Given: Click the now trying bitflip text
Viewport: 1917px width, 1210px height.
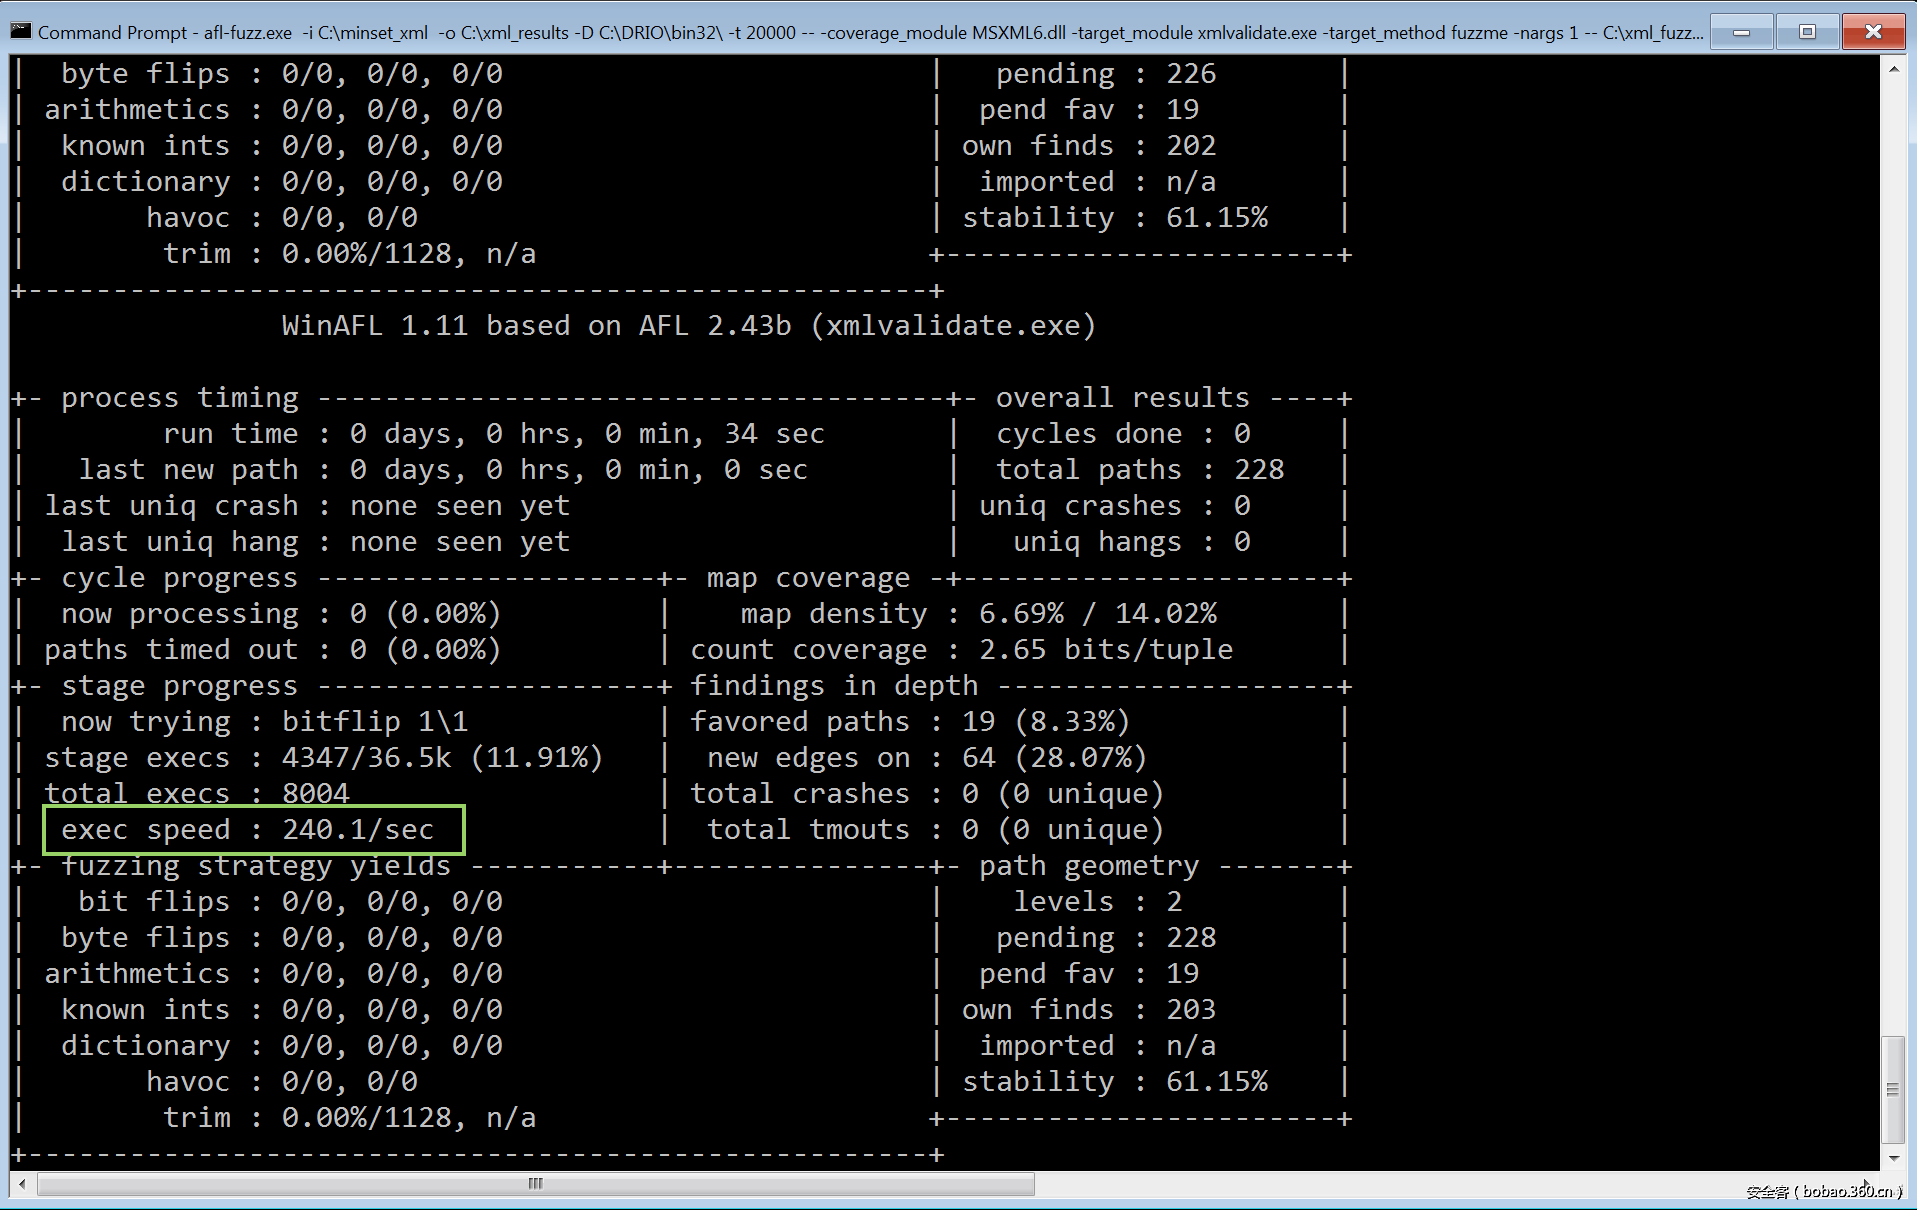Looking at the screenshot, I should coord(374,722).
